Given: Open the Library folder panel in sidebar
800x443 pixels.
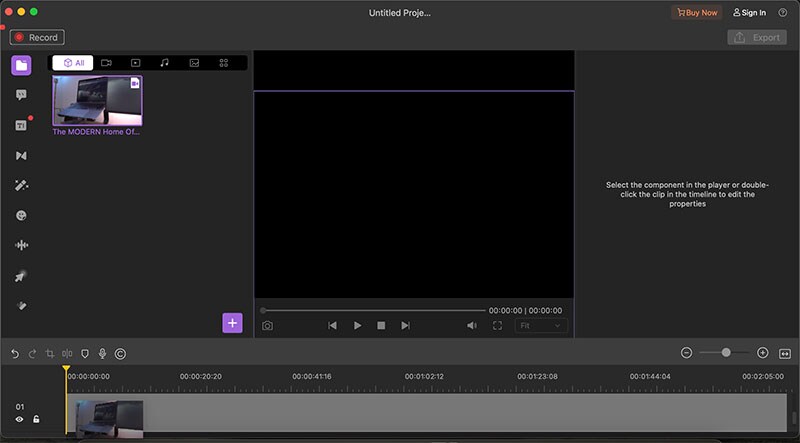Looking at the screenshot, I should pyautogui.click(x=21, y=65).
